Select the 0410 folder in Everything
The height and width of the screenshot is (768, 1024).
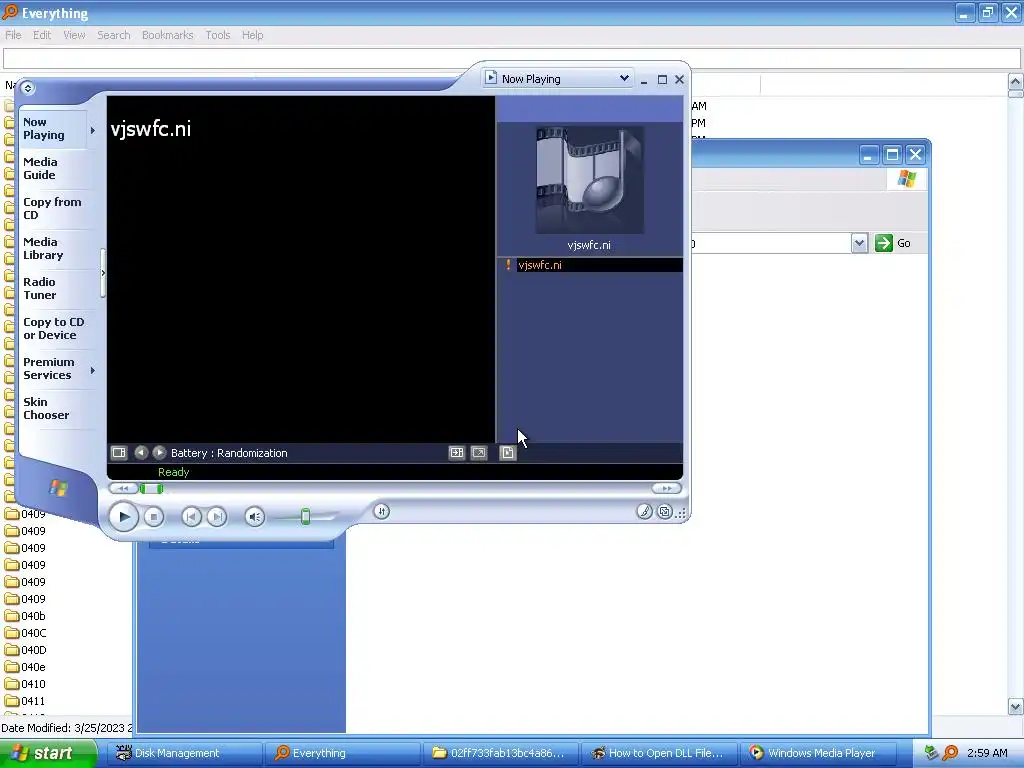pos(26,684)
